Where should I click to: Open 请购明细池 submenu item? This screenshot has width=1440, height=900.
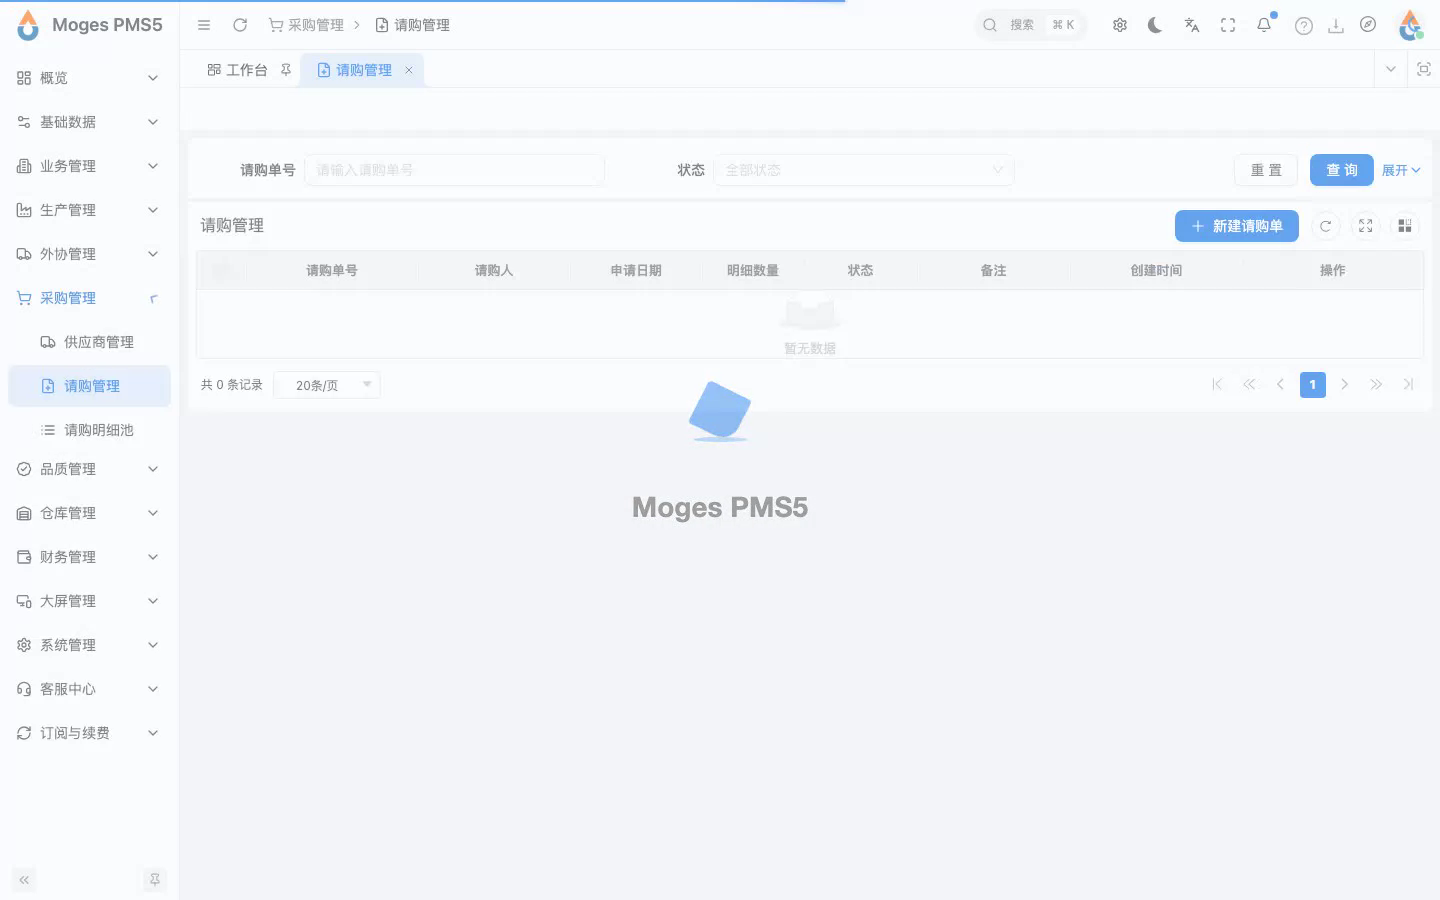coord(89,430)
